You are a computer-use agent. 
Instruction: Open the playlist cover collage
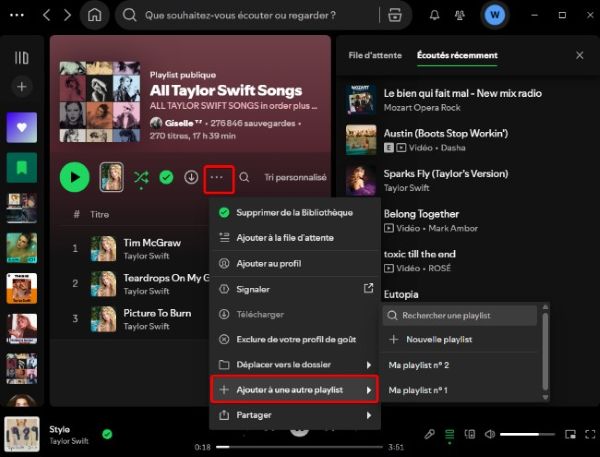pos(99,101)
